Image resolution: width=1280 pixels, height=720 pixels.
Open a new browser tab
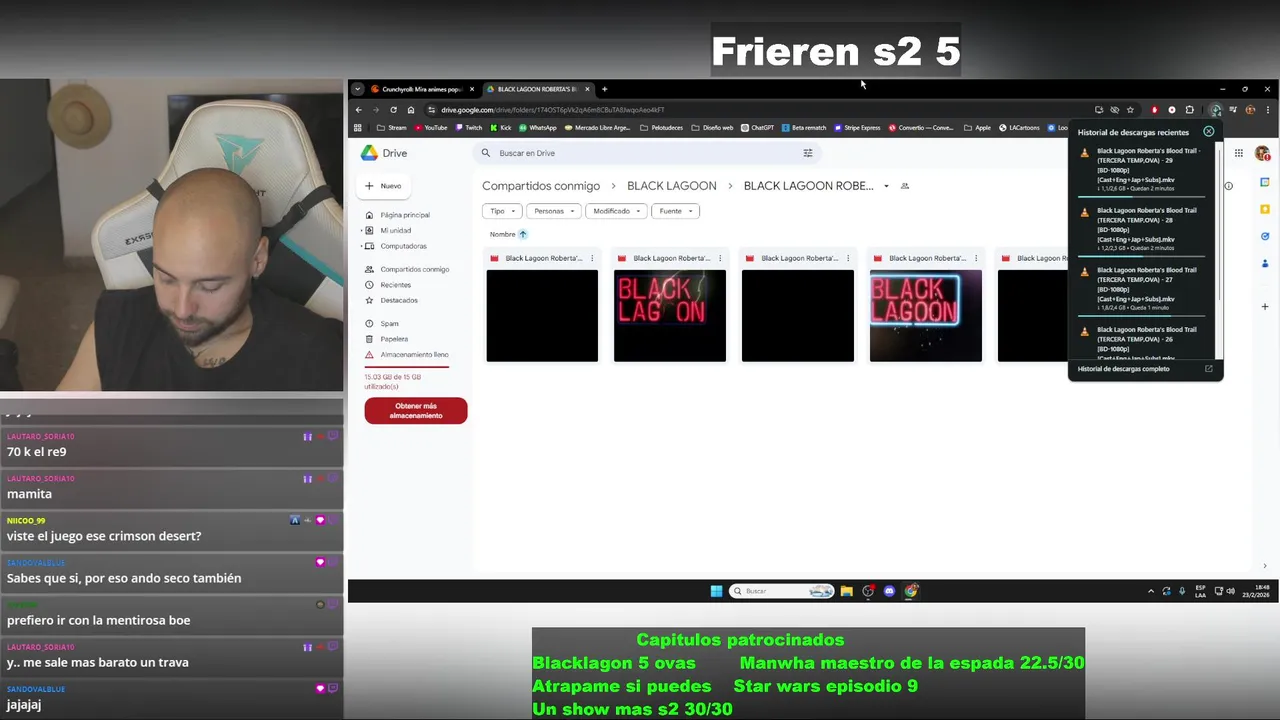[x=604, y=89]
